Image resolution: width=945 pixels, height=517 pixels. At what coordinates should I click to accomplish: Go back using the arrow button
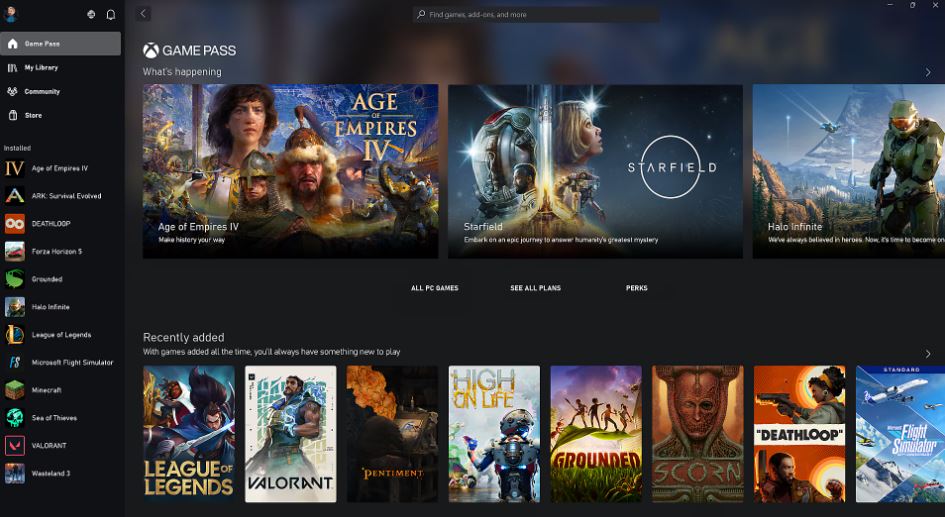coord(143,14)
